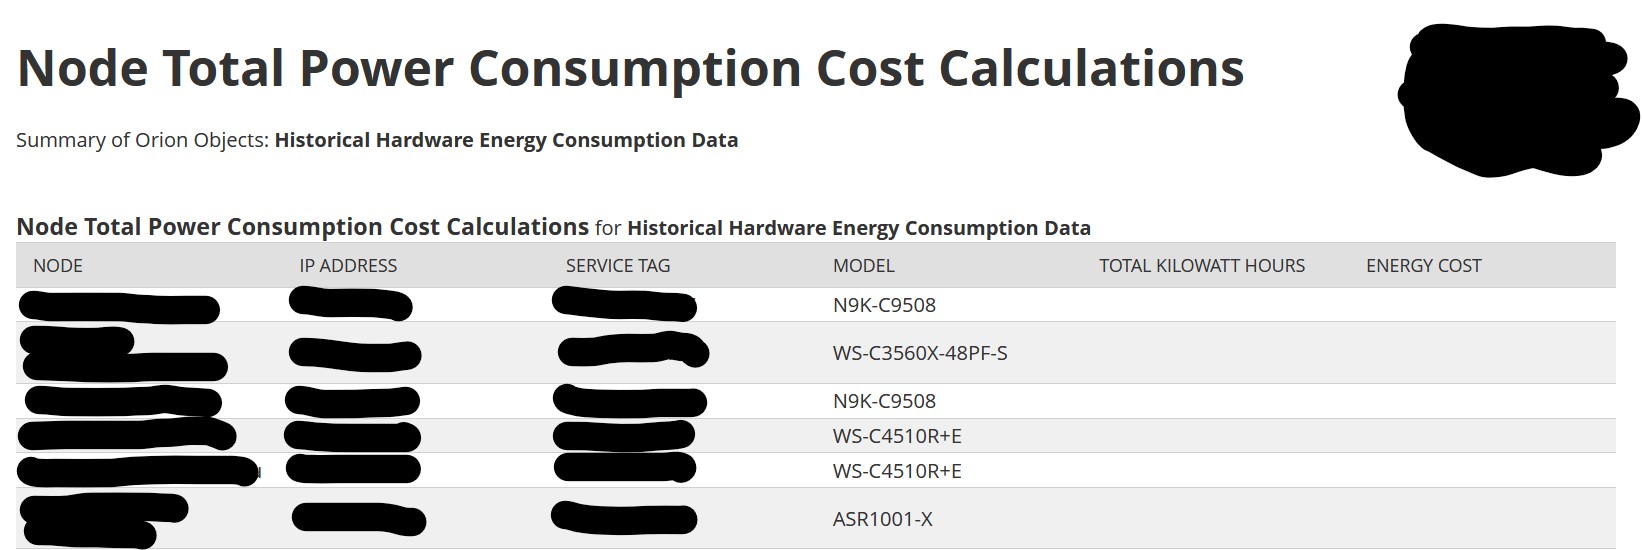Click the redacted service tag in the ASR1001-X row
Viewport: 1642px width, 550px height.
[623, 517]
